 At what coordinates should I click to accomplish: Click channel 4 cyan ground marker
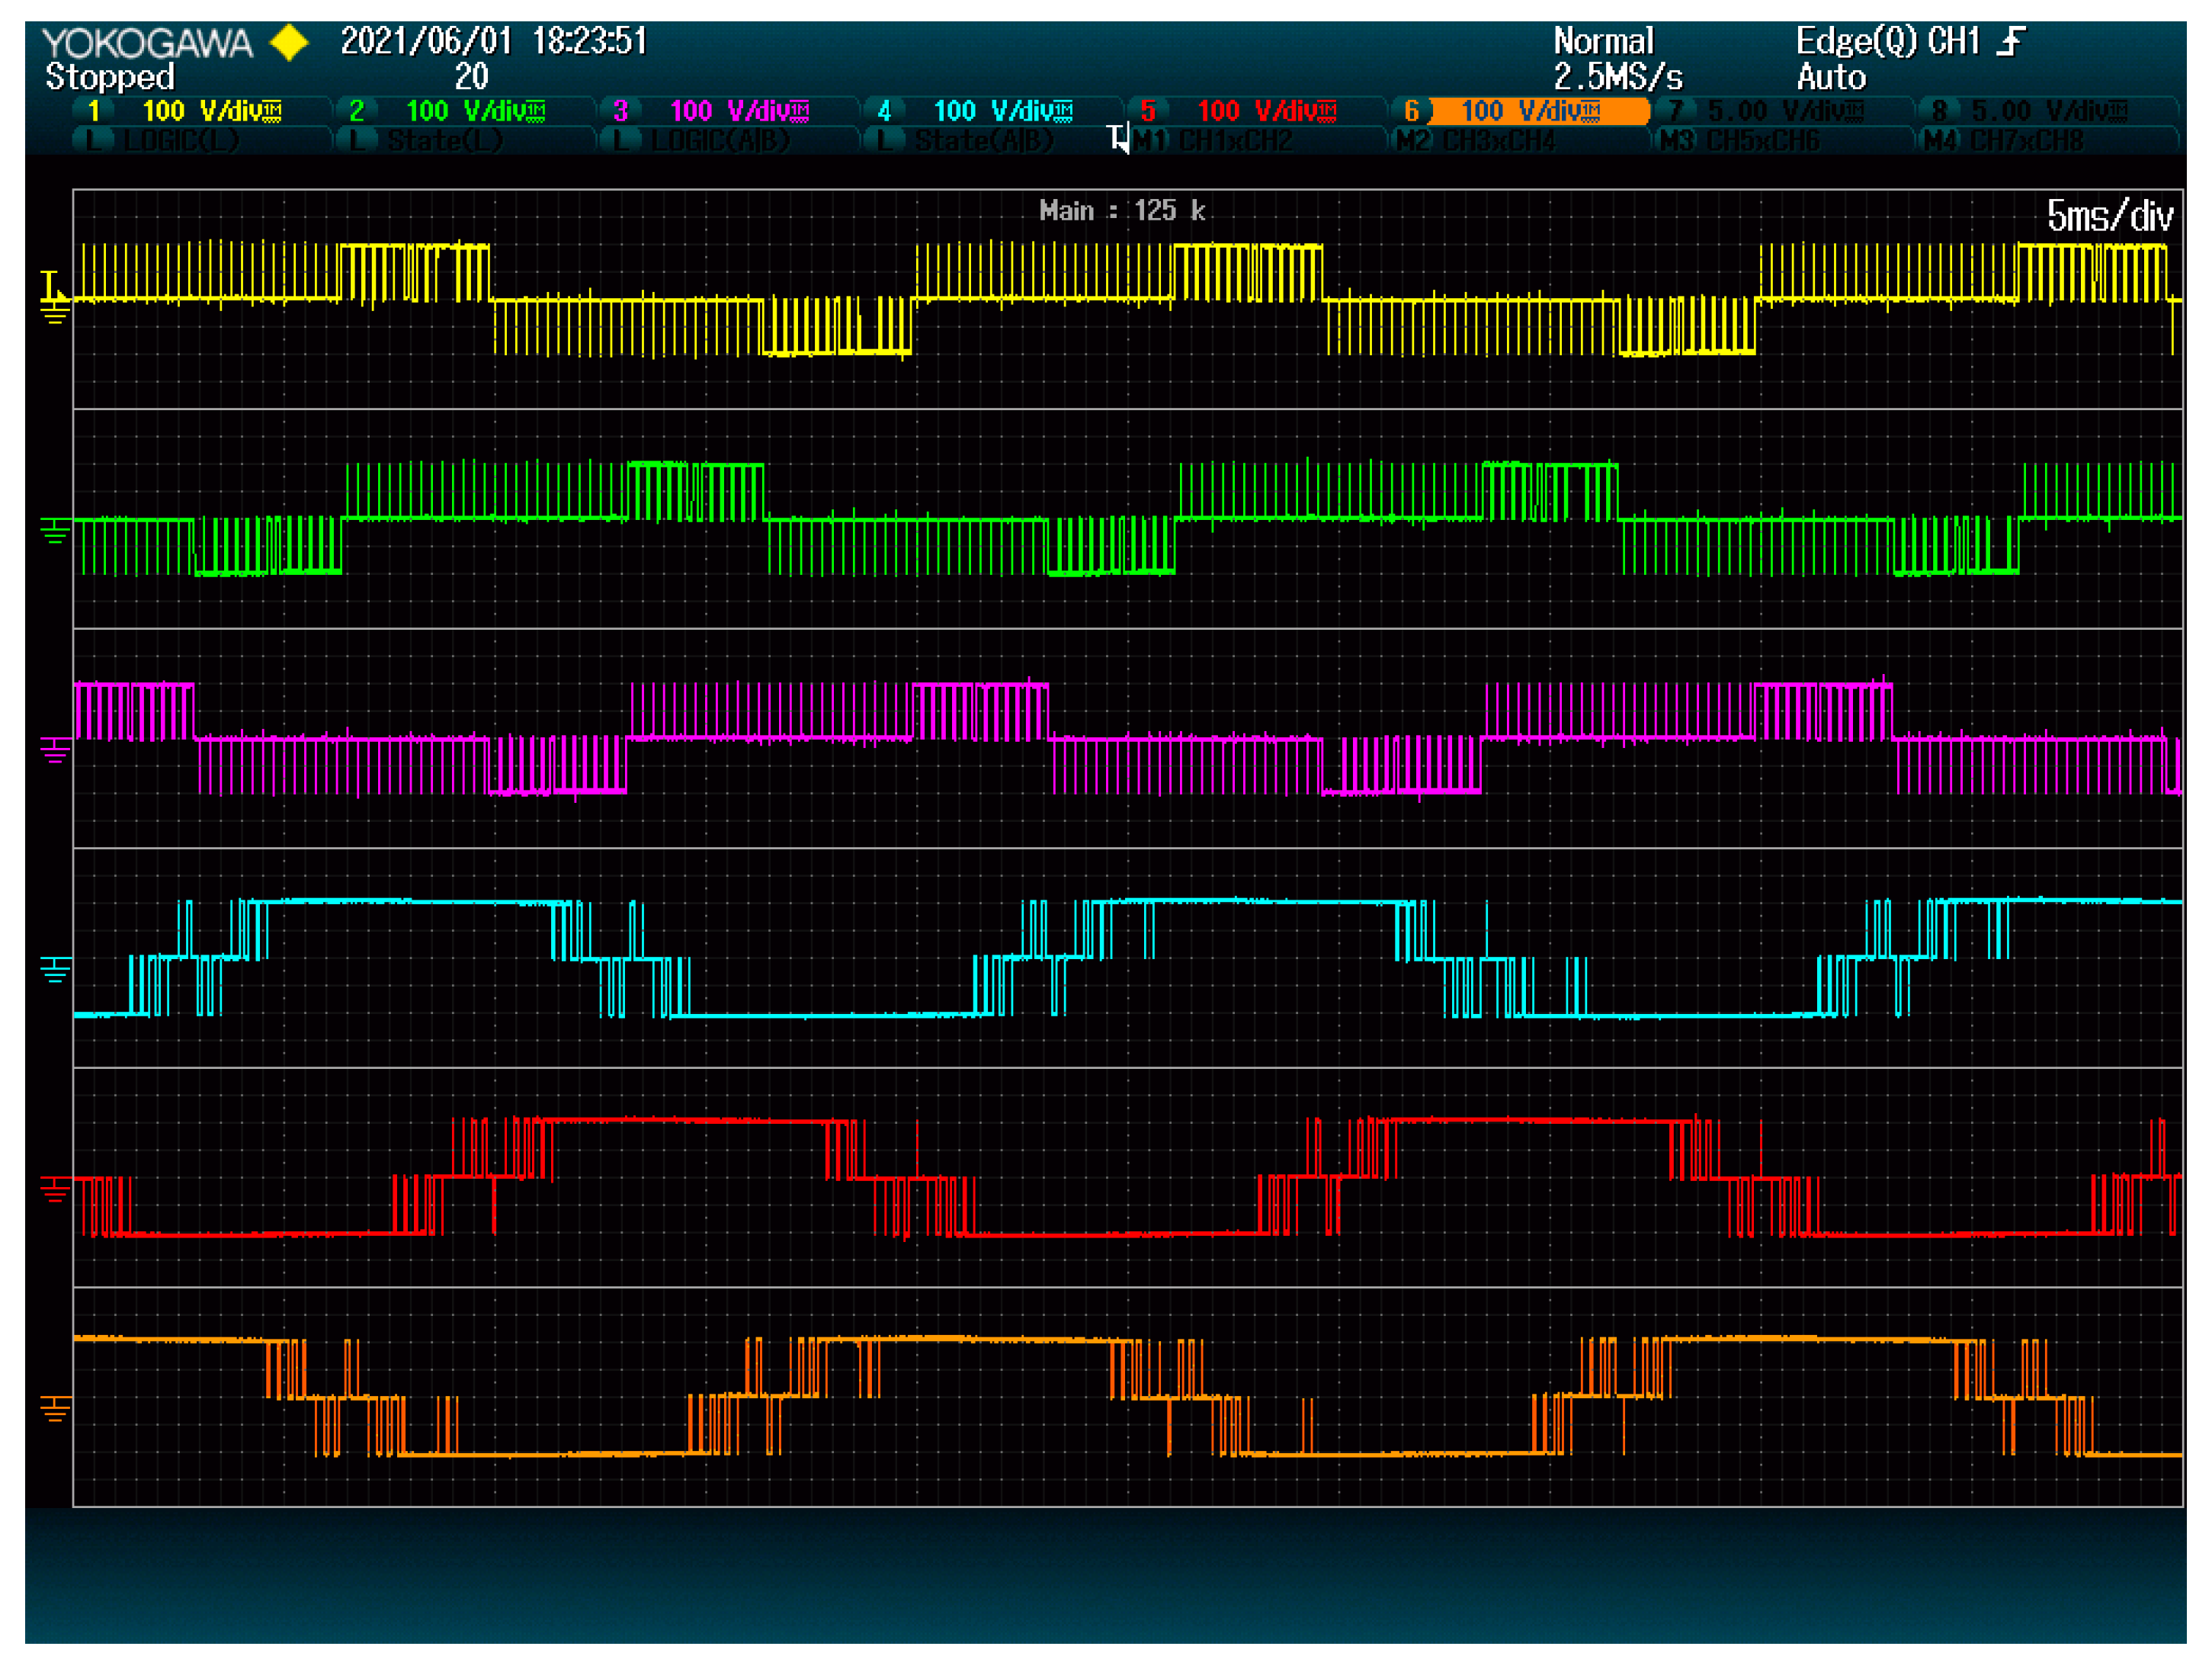[55, 969]
